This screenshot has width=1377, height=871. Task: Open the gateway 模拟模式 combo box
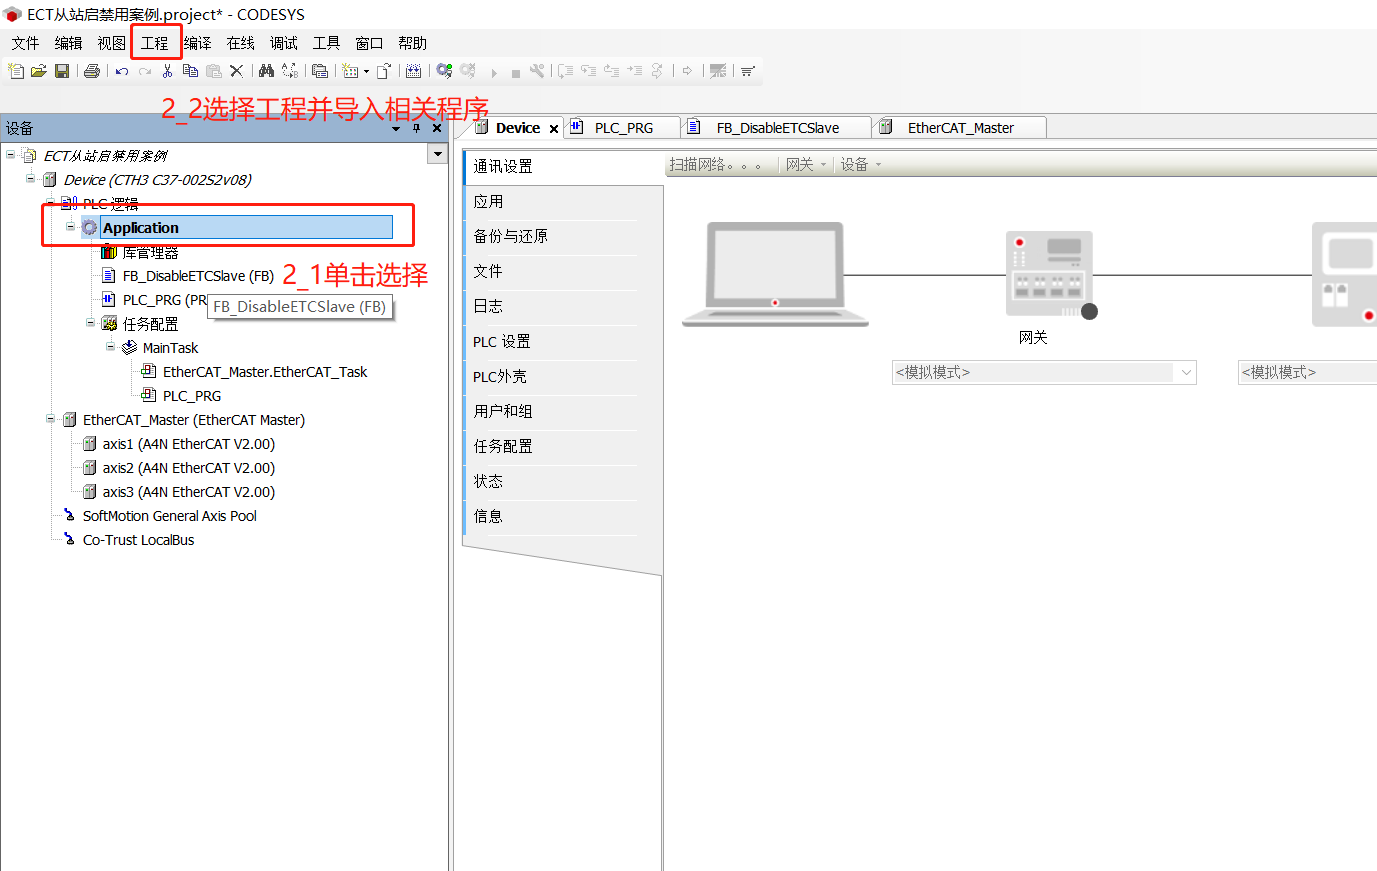[x=1043, y=372]
